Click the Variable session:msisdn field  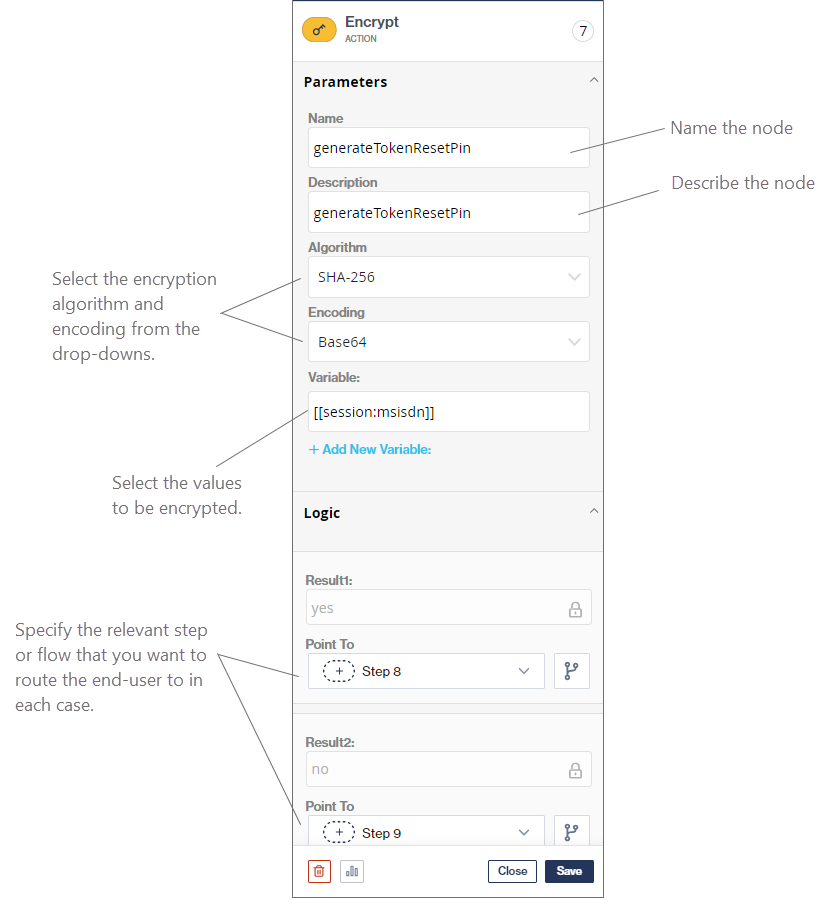pyautogui.click(x=448, y=412)
